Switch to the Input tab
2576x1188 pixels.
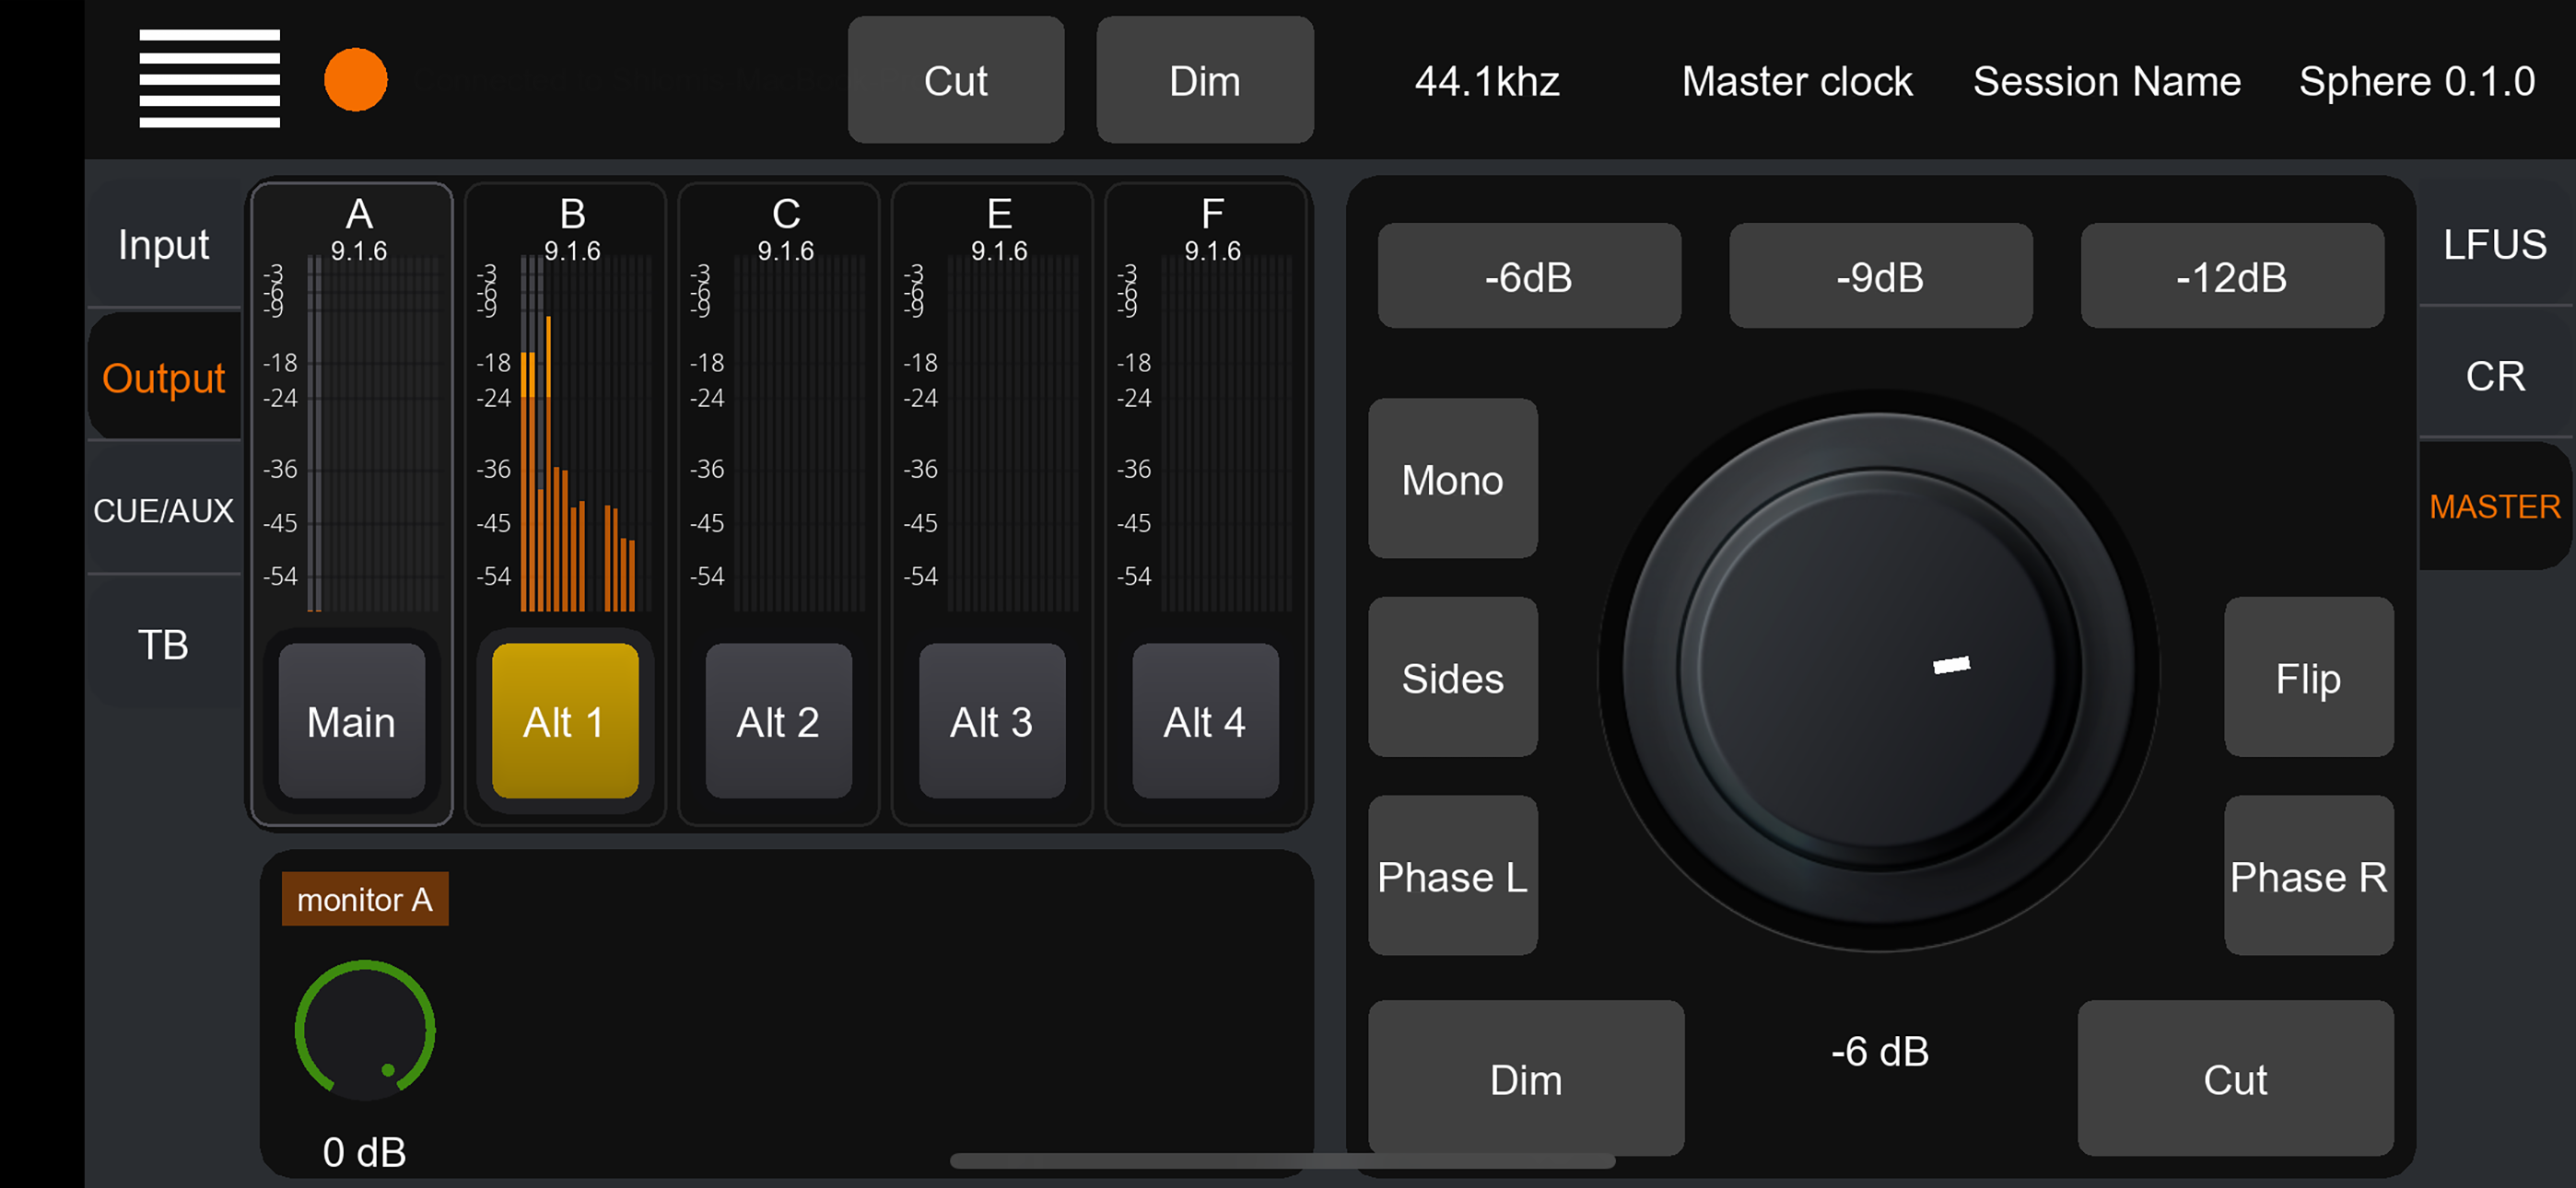[163, 244]
